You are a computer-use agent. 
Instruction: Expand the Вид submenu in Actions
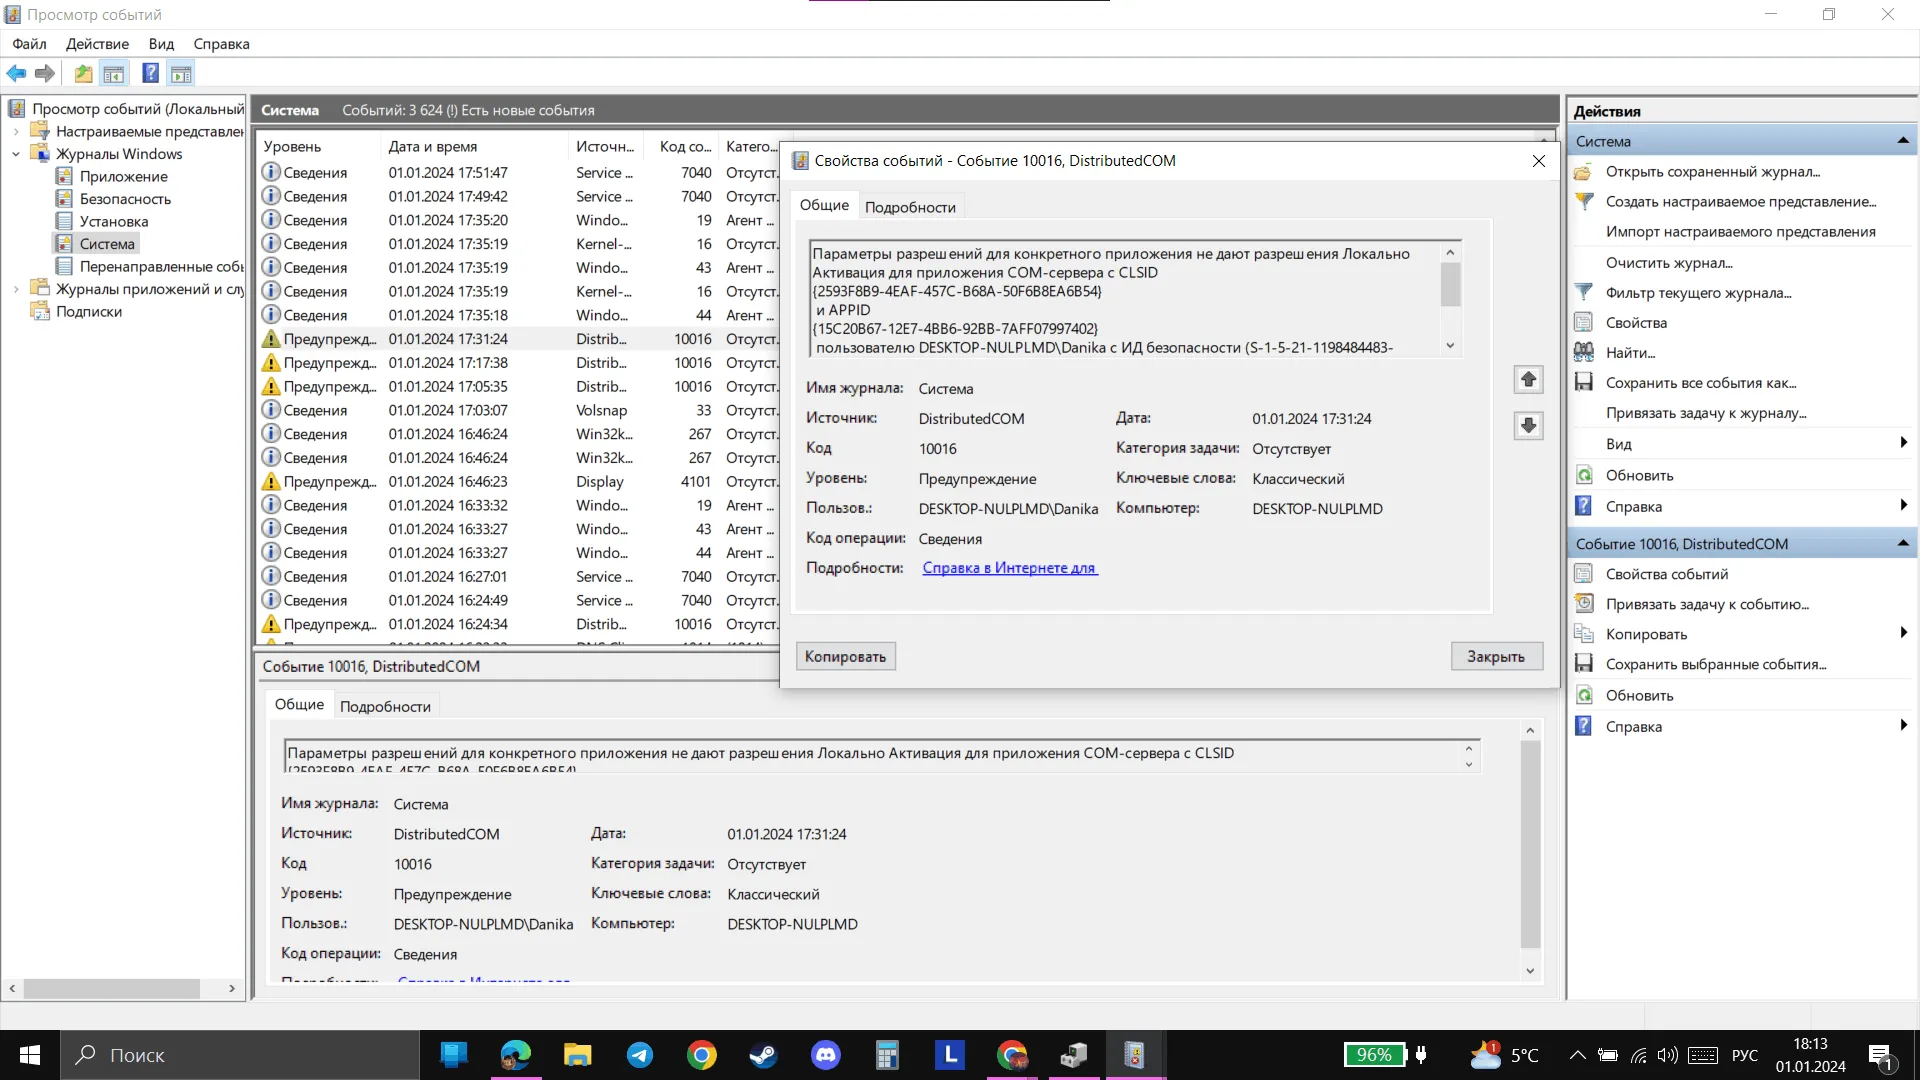(x=1903, y=443)
